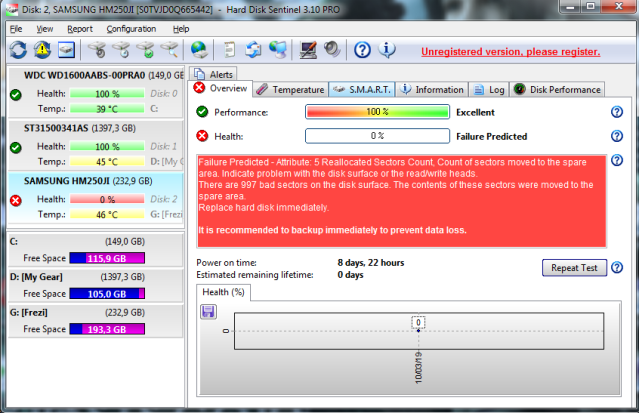This screenshot has width=639, height=413.
Task: Open the Report menu
Action: click(80, 29)
